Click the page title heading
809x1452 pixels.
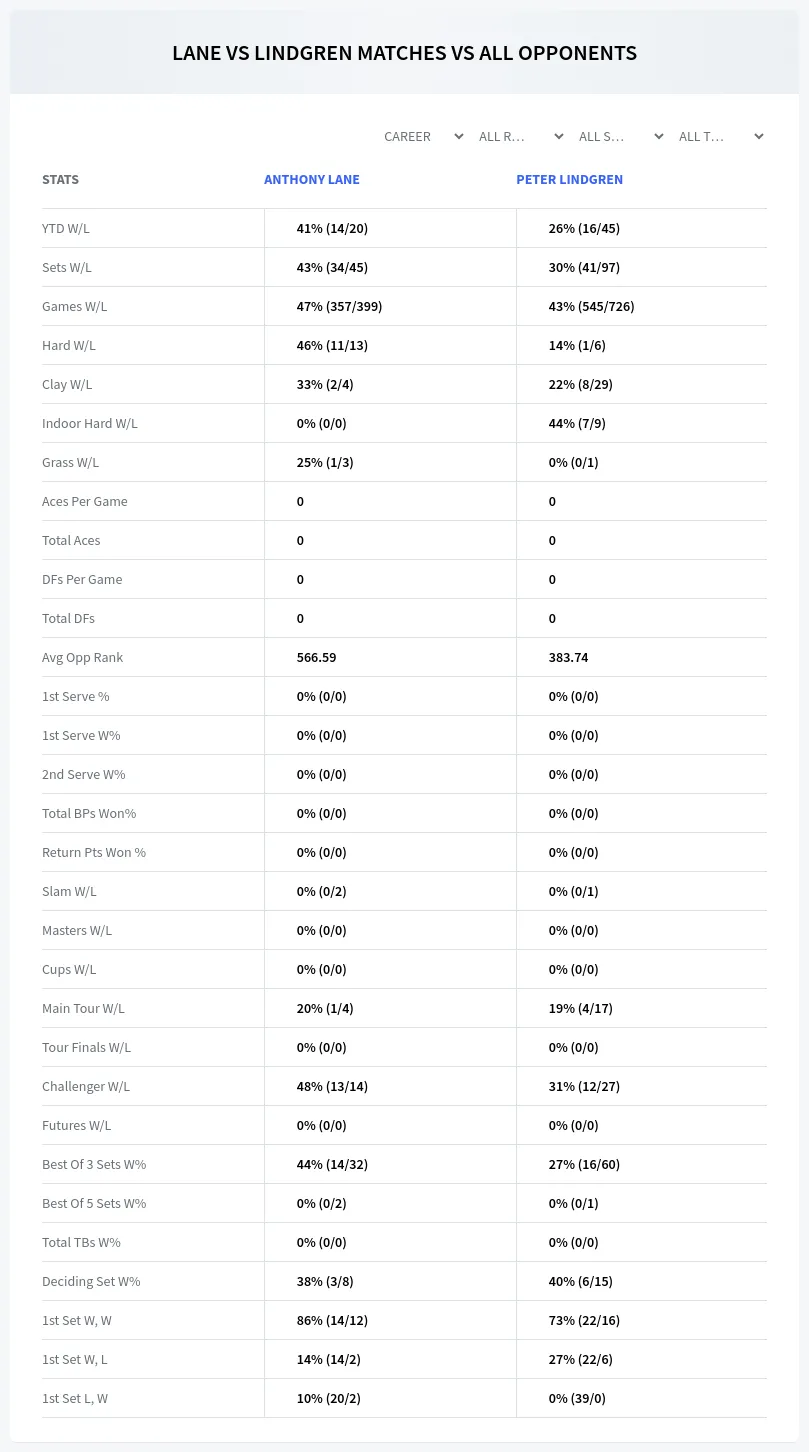point(404,54)
